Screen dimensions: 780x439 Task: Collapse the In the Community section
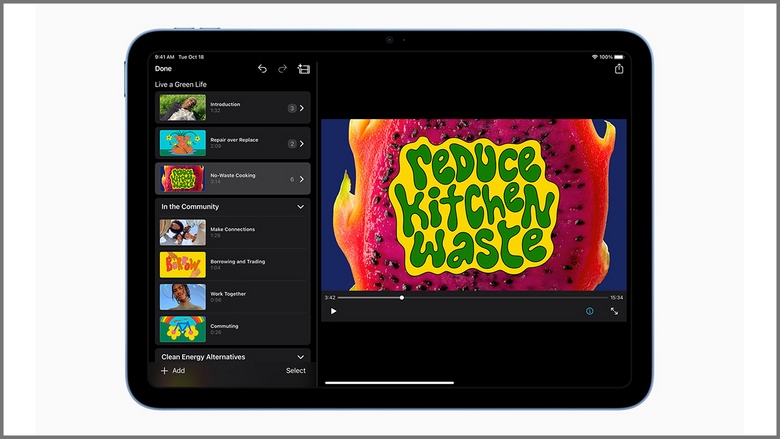tap(301, 207)
